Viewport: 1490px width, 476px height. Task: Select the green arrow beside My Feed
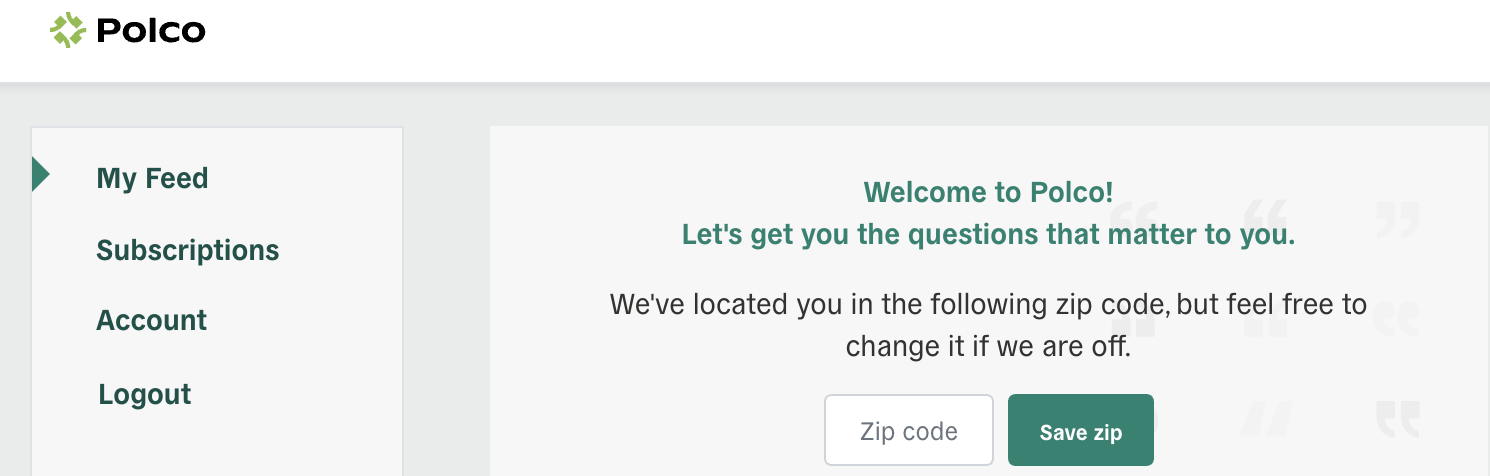pyautogui.click(x=40, y=174)
